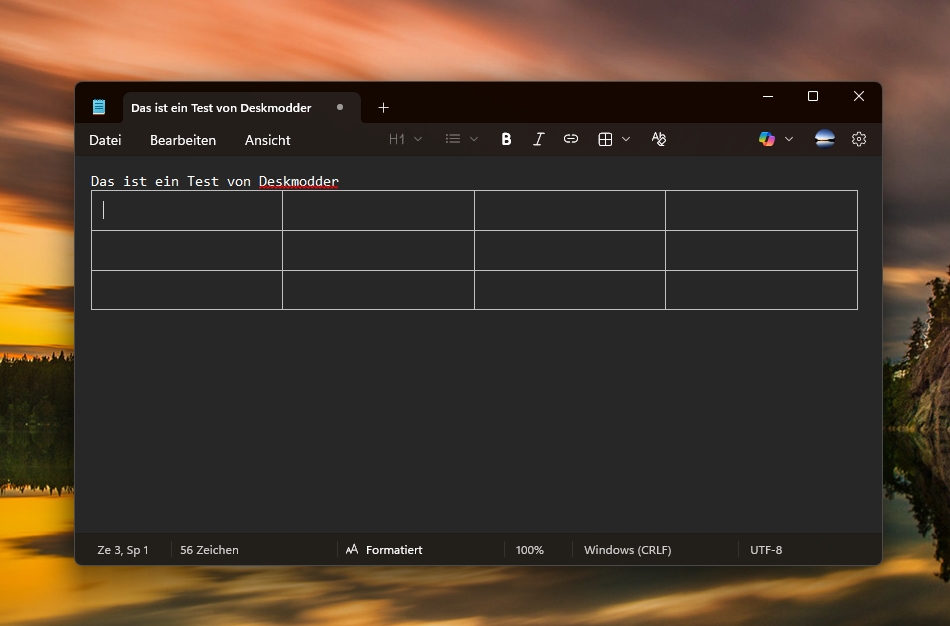Open the Bearbeiten menu

tap(183, 140)
